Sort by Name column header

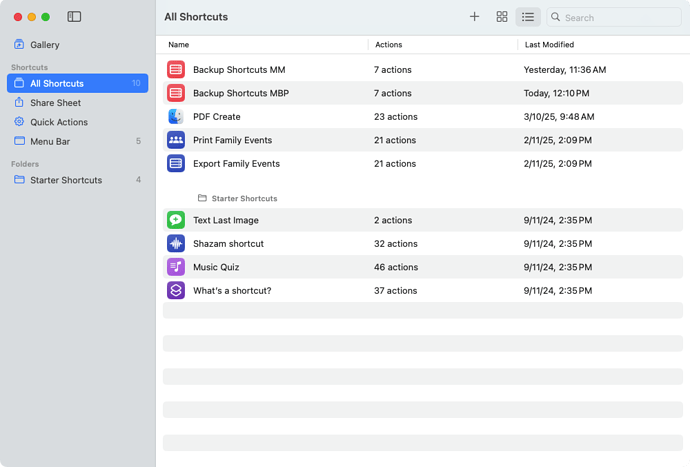click(x=179, y=45)
